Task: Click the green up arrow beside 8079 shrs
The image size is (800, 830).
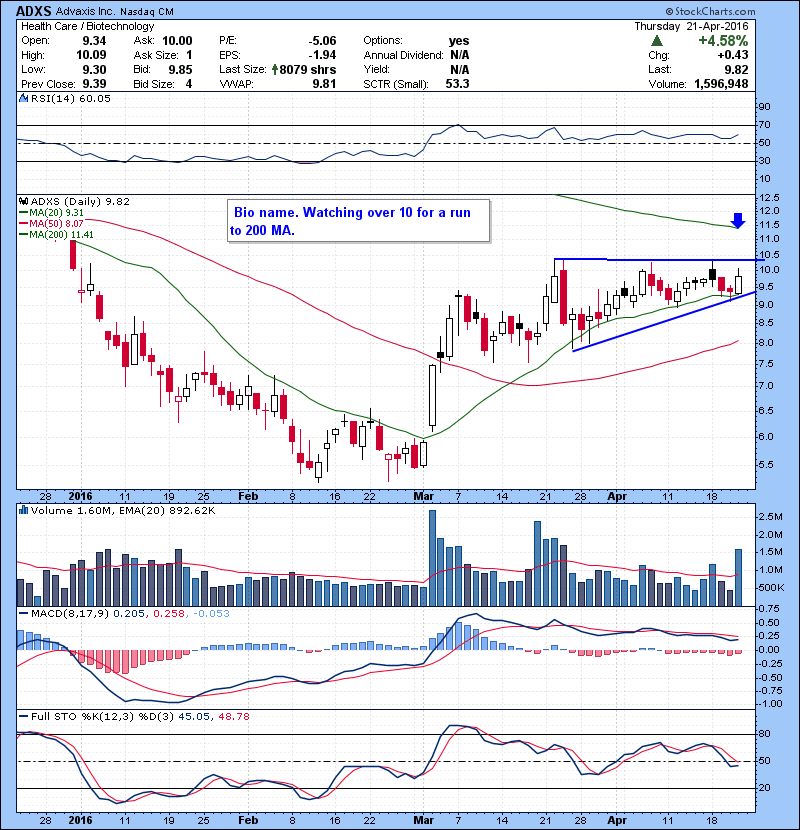Action: pyautogui.click(x=275, y=69)
